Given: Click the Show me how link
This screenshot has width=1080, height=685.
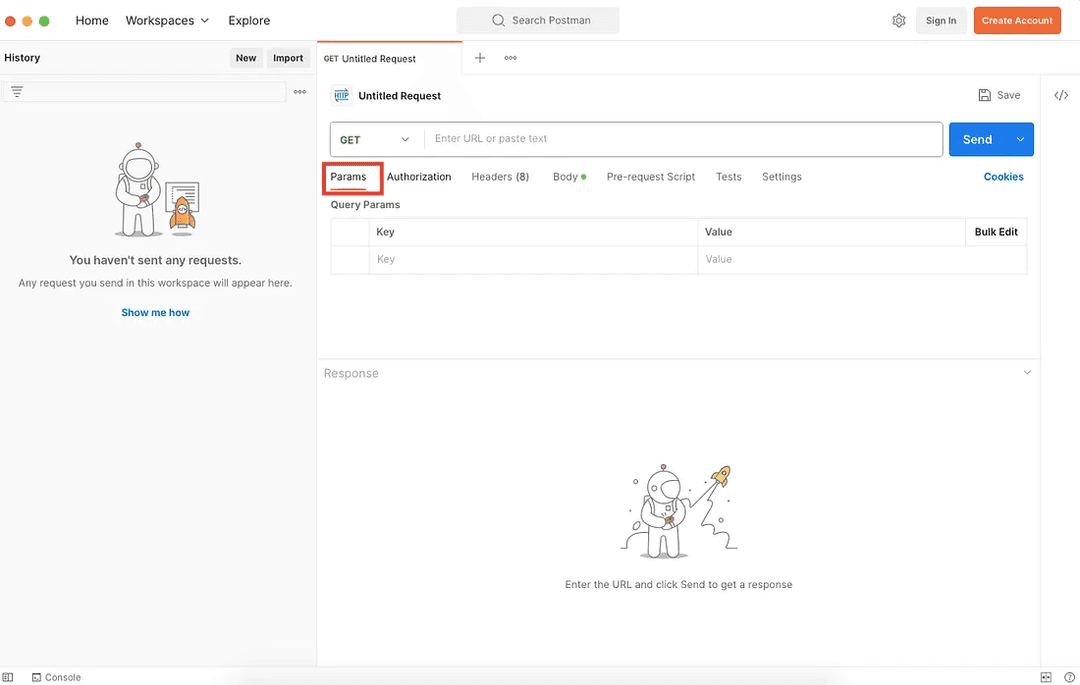Looking at the screenshot, I should pyautogui.click(x=155, y=313).
